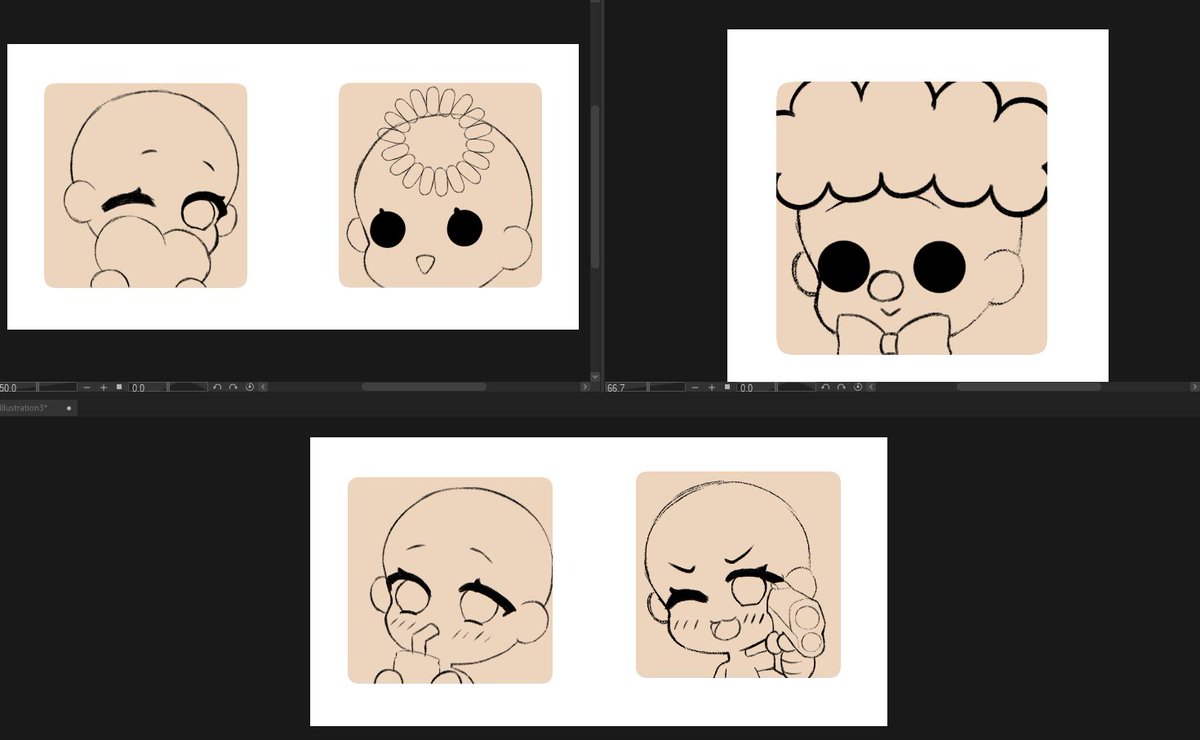1200x740 pixels.
Task: Fit the left canvas to the window
Action: (x=119, y=387)
